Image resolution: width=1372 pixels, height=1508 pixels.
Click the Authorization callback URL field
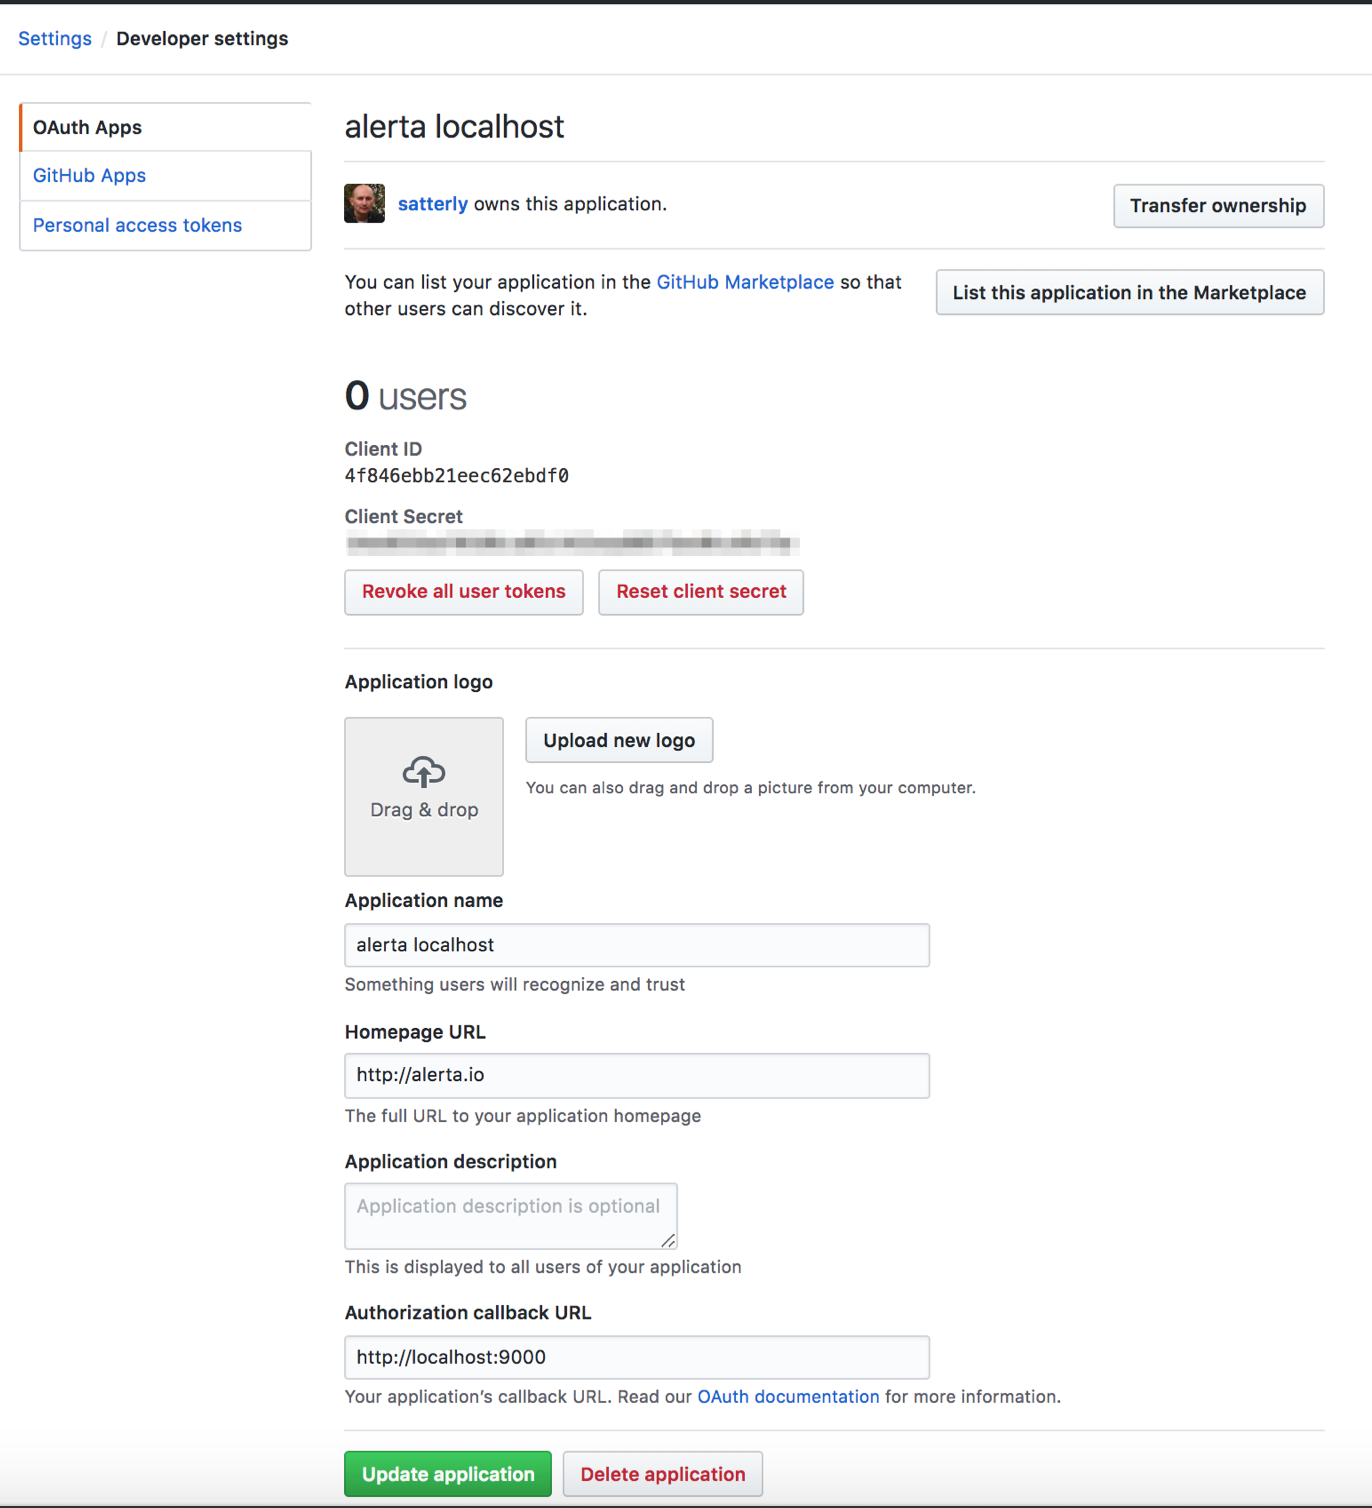[637, 1357]
